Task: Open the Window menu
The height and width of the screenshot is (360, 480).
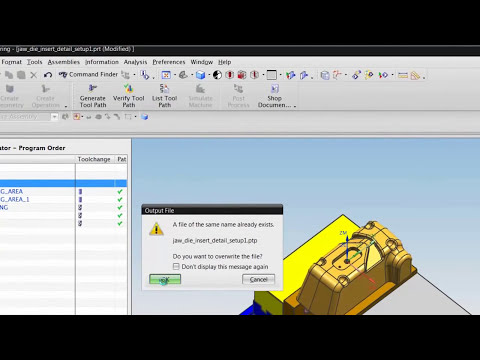Action: (202, 62)
